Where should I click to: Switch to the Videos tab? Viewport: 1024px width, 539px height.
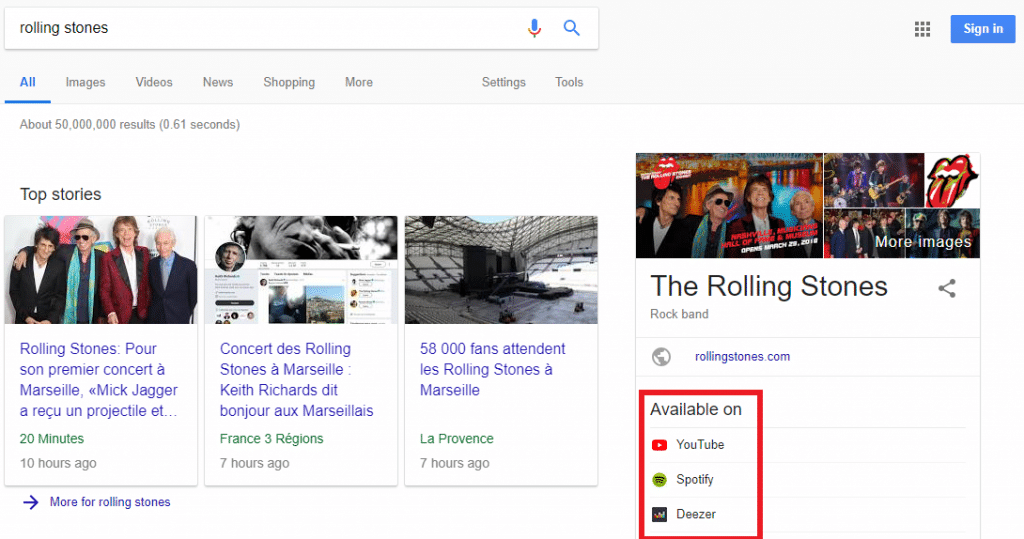[154, 82]
